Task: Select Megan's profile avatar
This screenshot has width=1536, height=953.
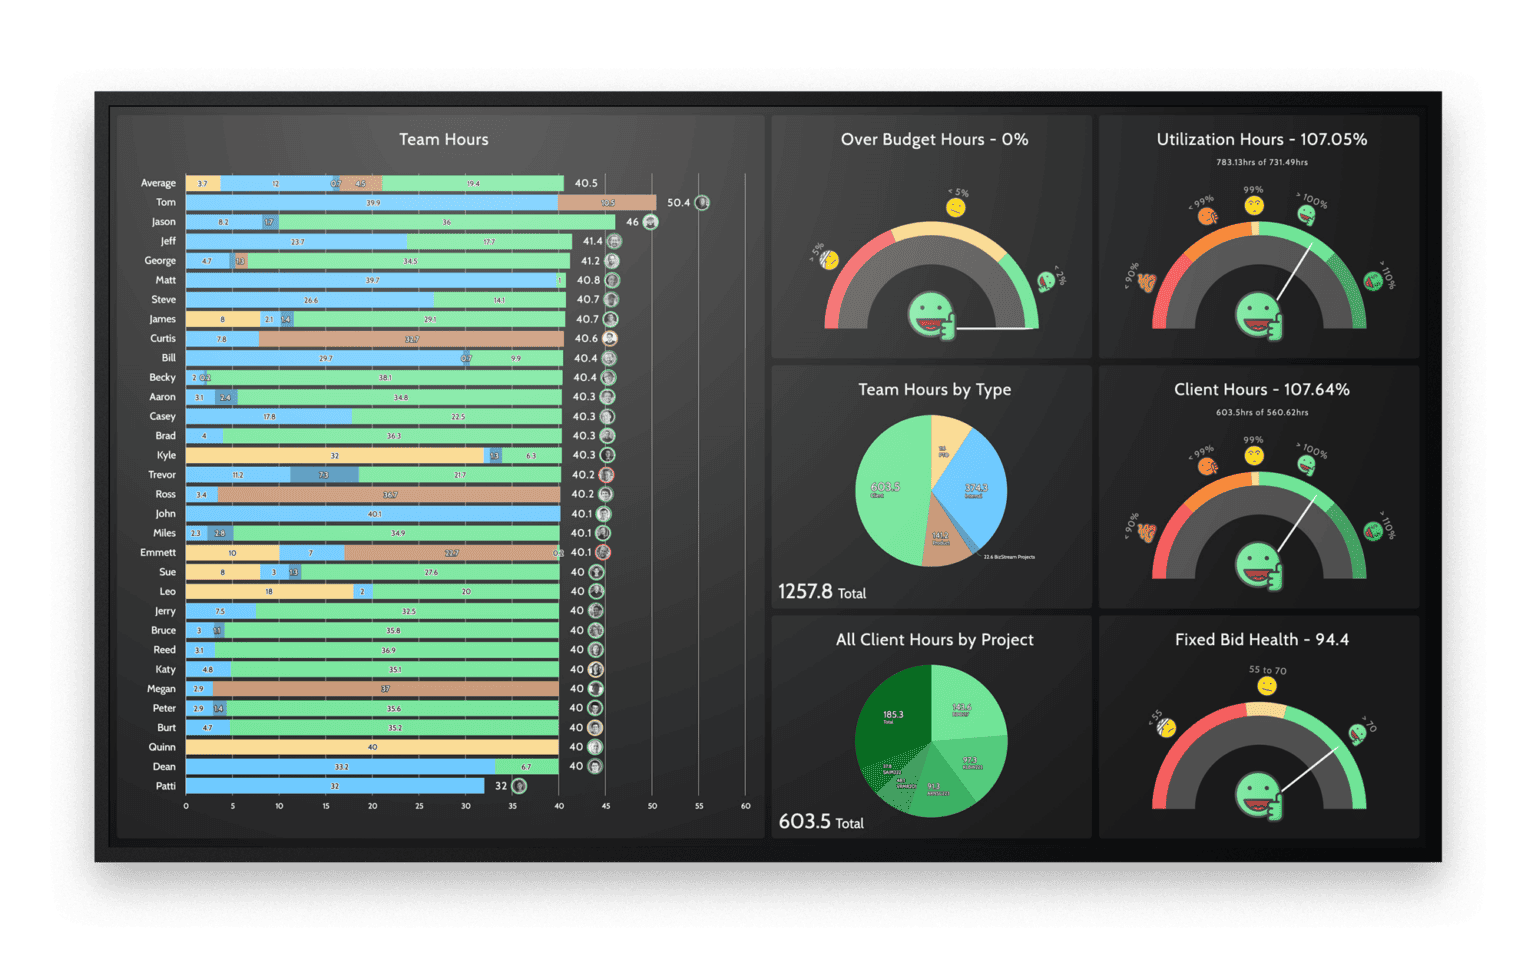Action: click(596, 689)
